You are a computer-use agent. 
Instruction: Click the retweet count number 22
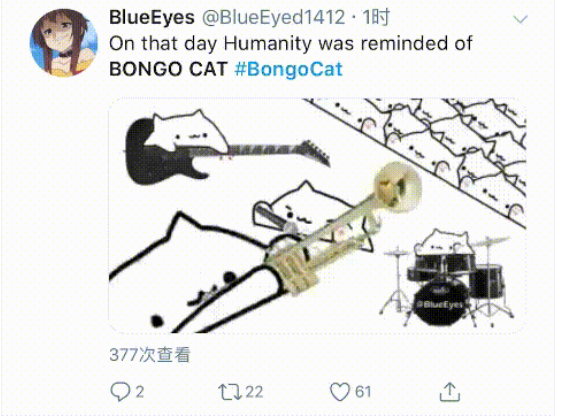click(x=254, y=392)
